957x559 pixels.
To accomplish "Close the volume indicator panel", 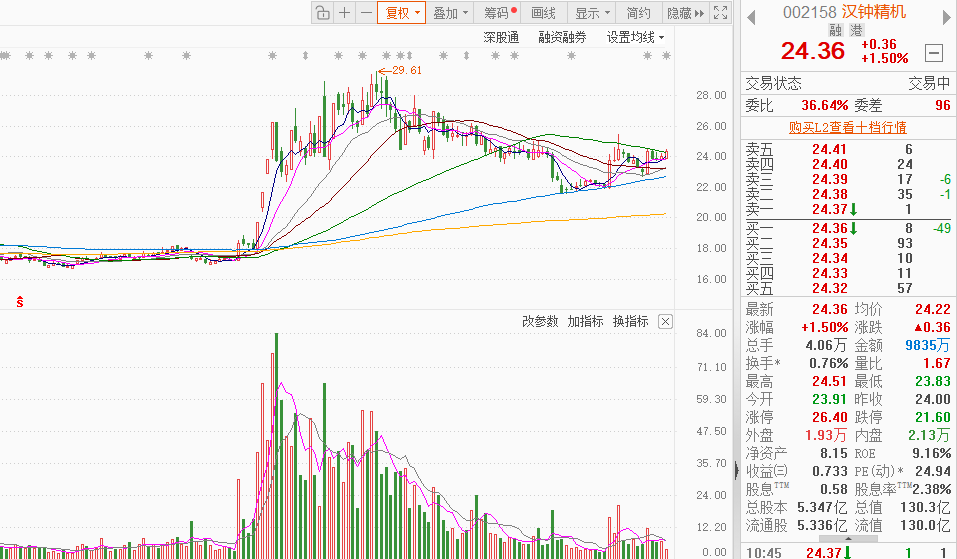I will 665,322.
